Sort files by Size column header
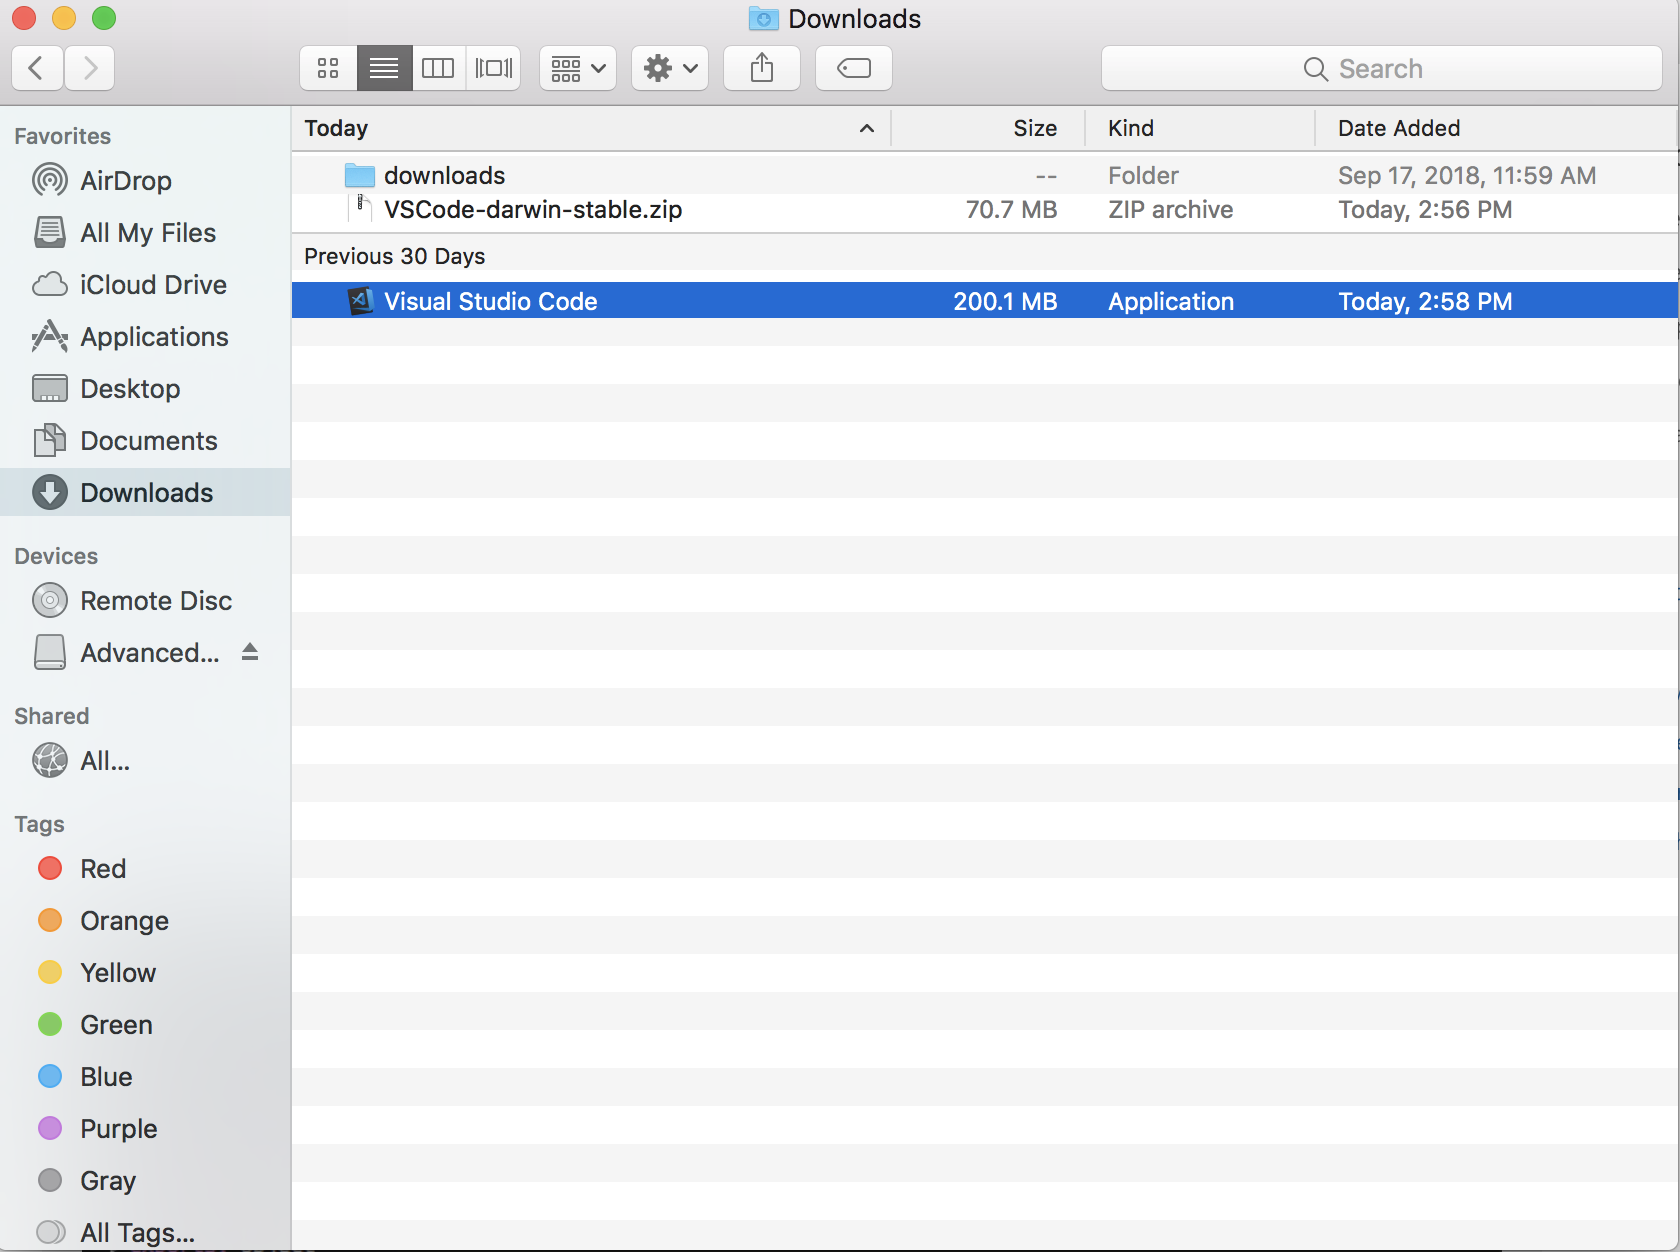 (x=1034, y=128)
